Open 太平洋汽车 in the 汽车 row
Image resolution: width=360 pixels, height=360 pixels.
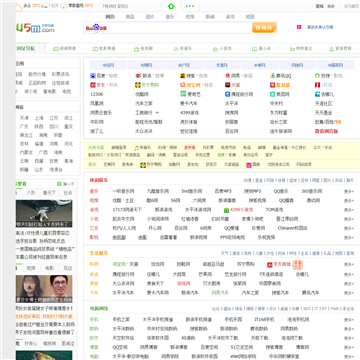tap(123, 293)
